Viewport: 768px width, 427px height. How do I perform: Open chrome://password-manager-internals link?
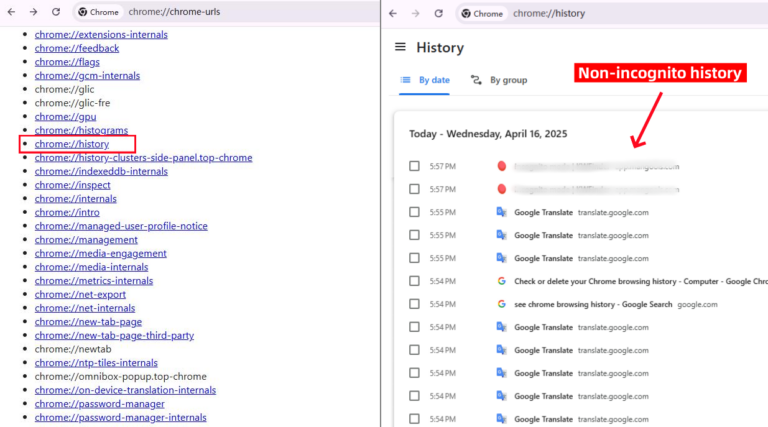click(120, 418)
